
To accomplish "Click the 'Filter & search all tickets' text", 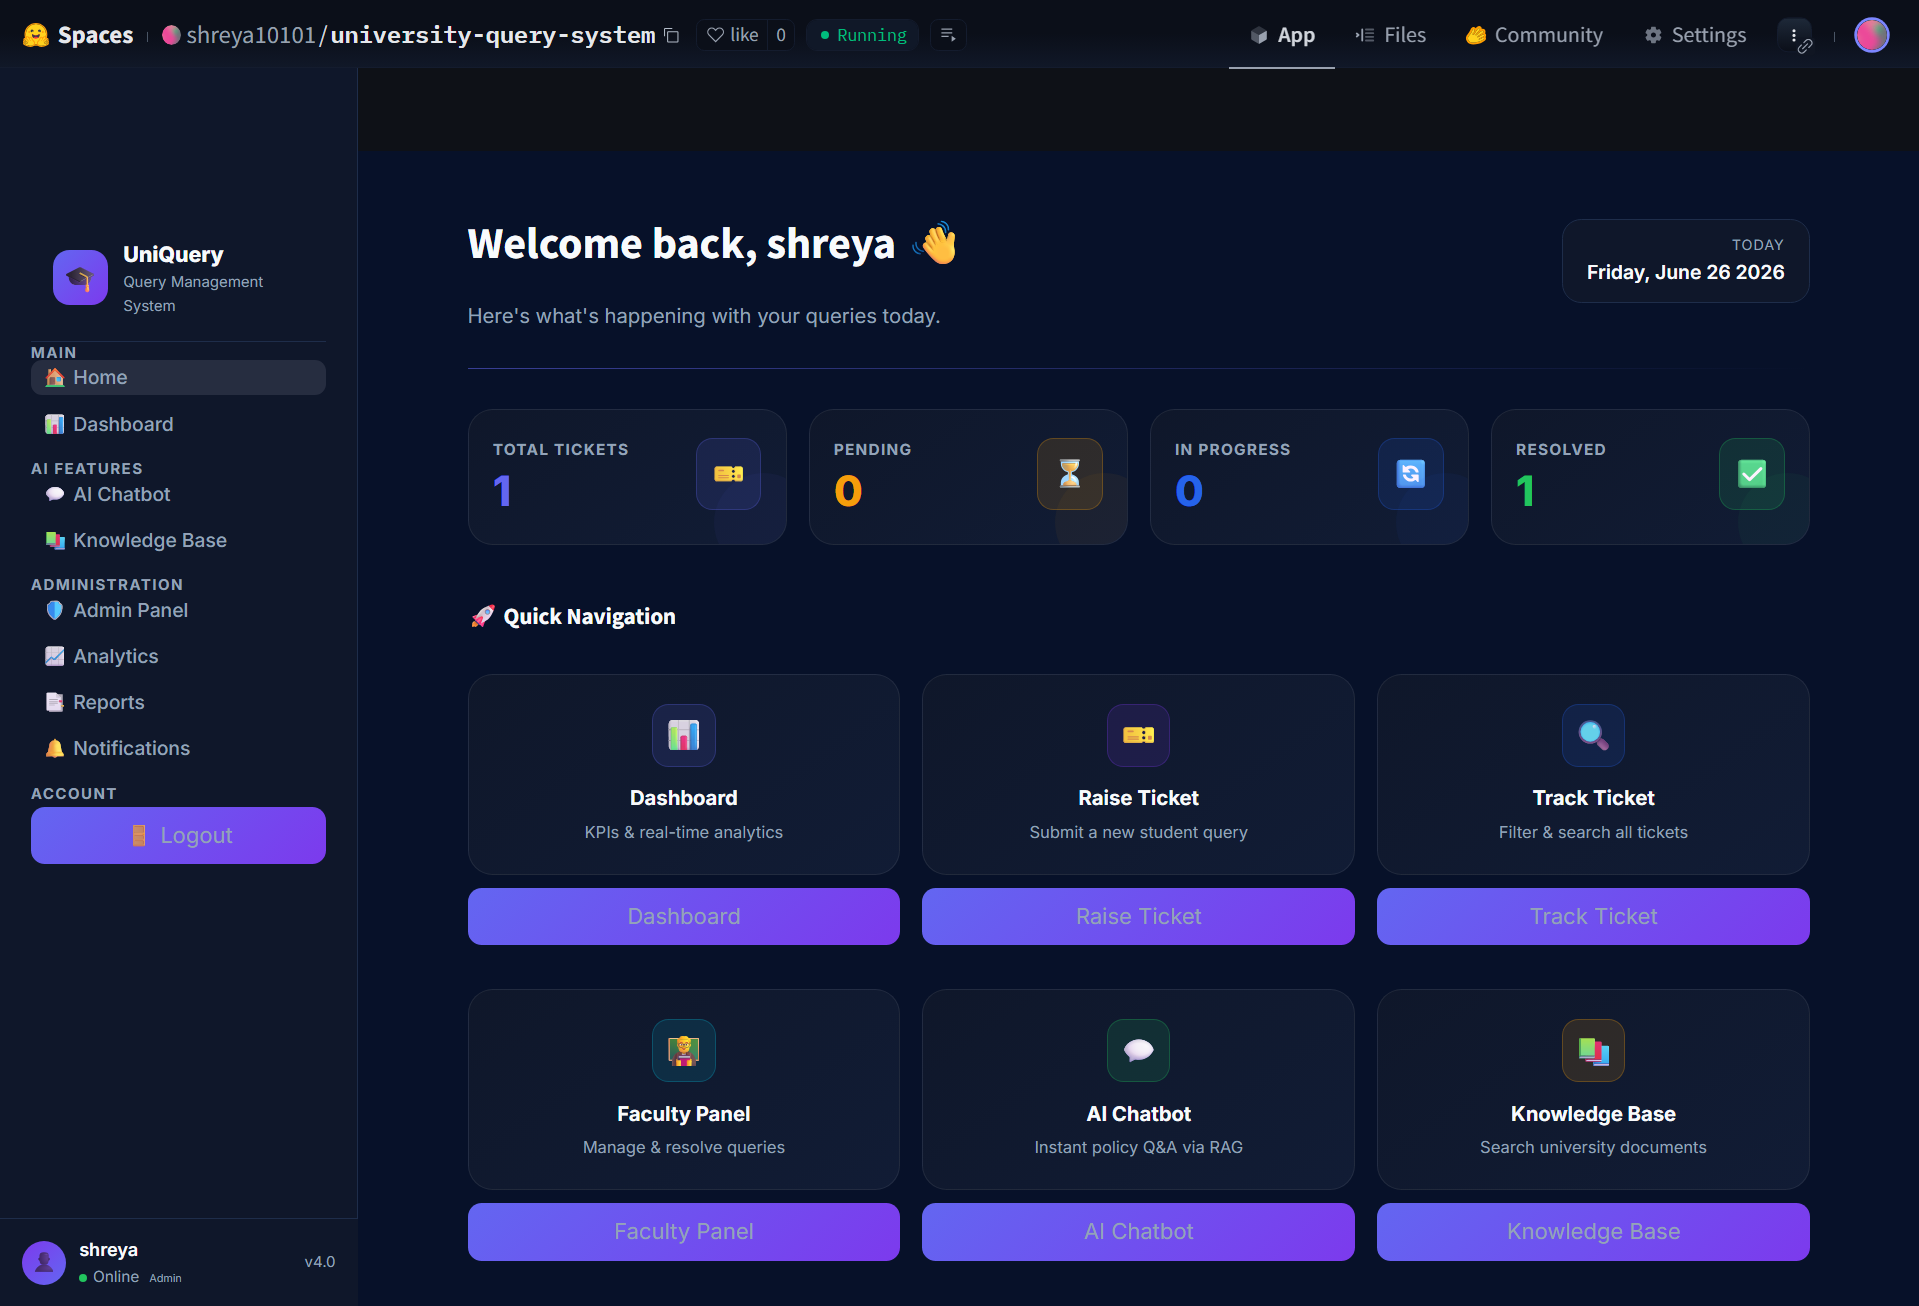I will click(x=1593, y=832).
